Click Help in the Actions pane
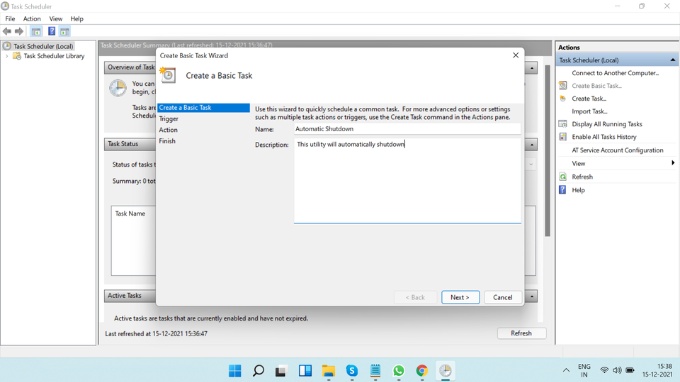 tap(578, 190)
